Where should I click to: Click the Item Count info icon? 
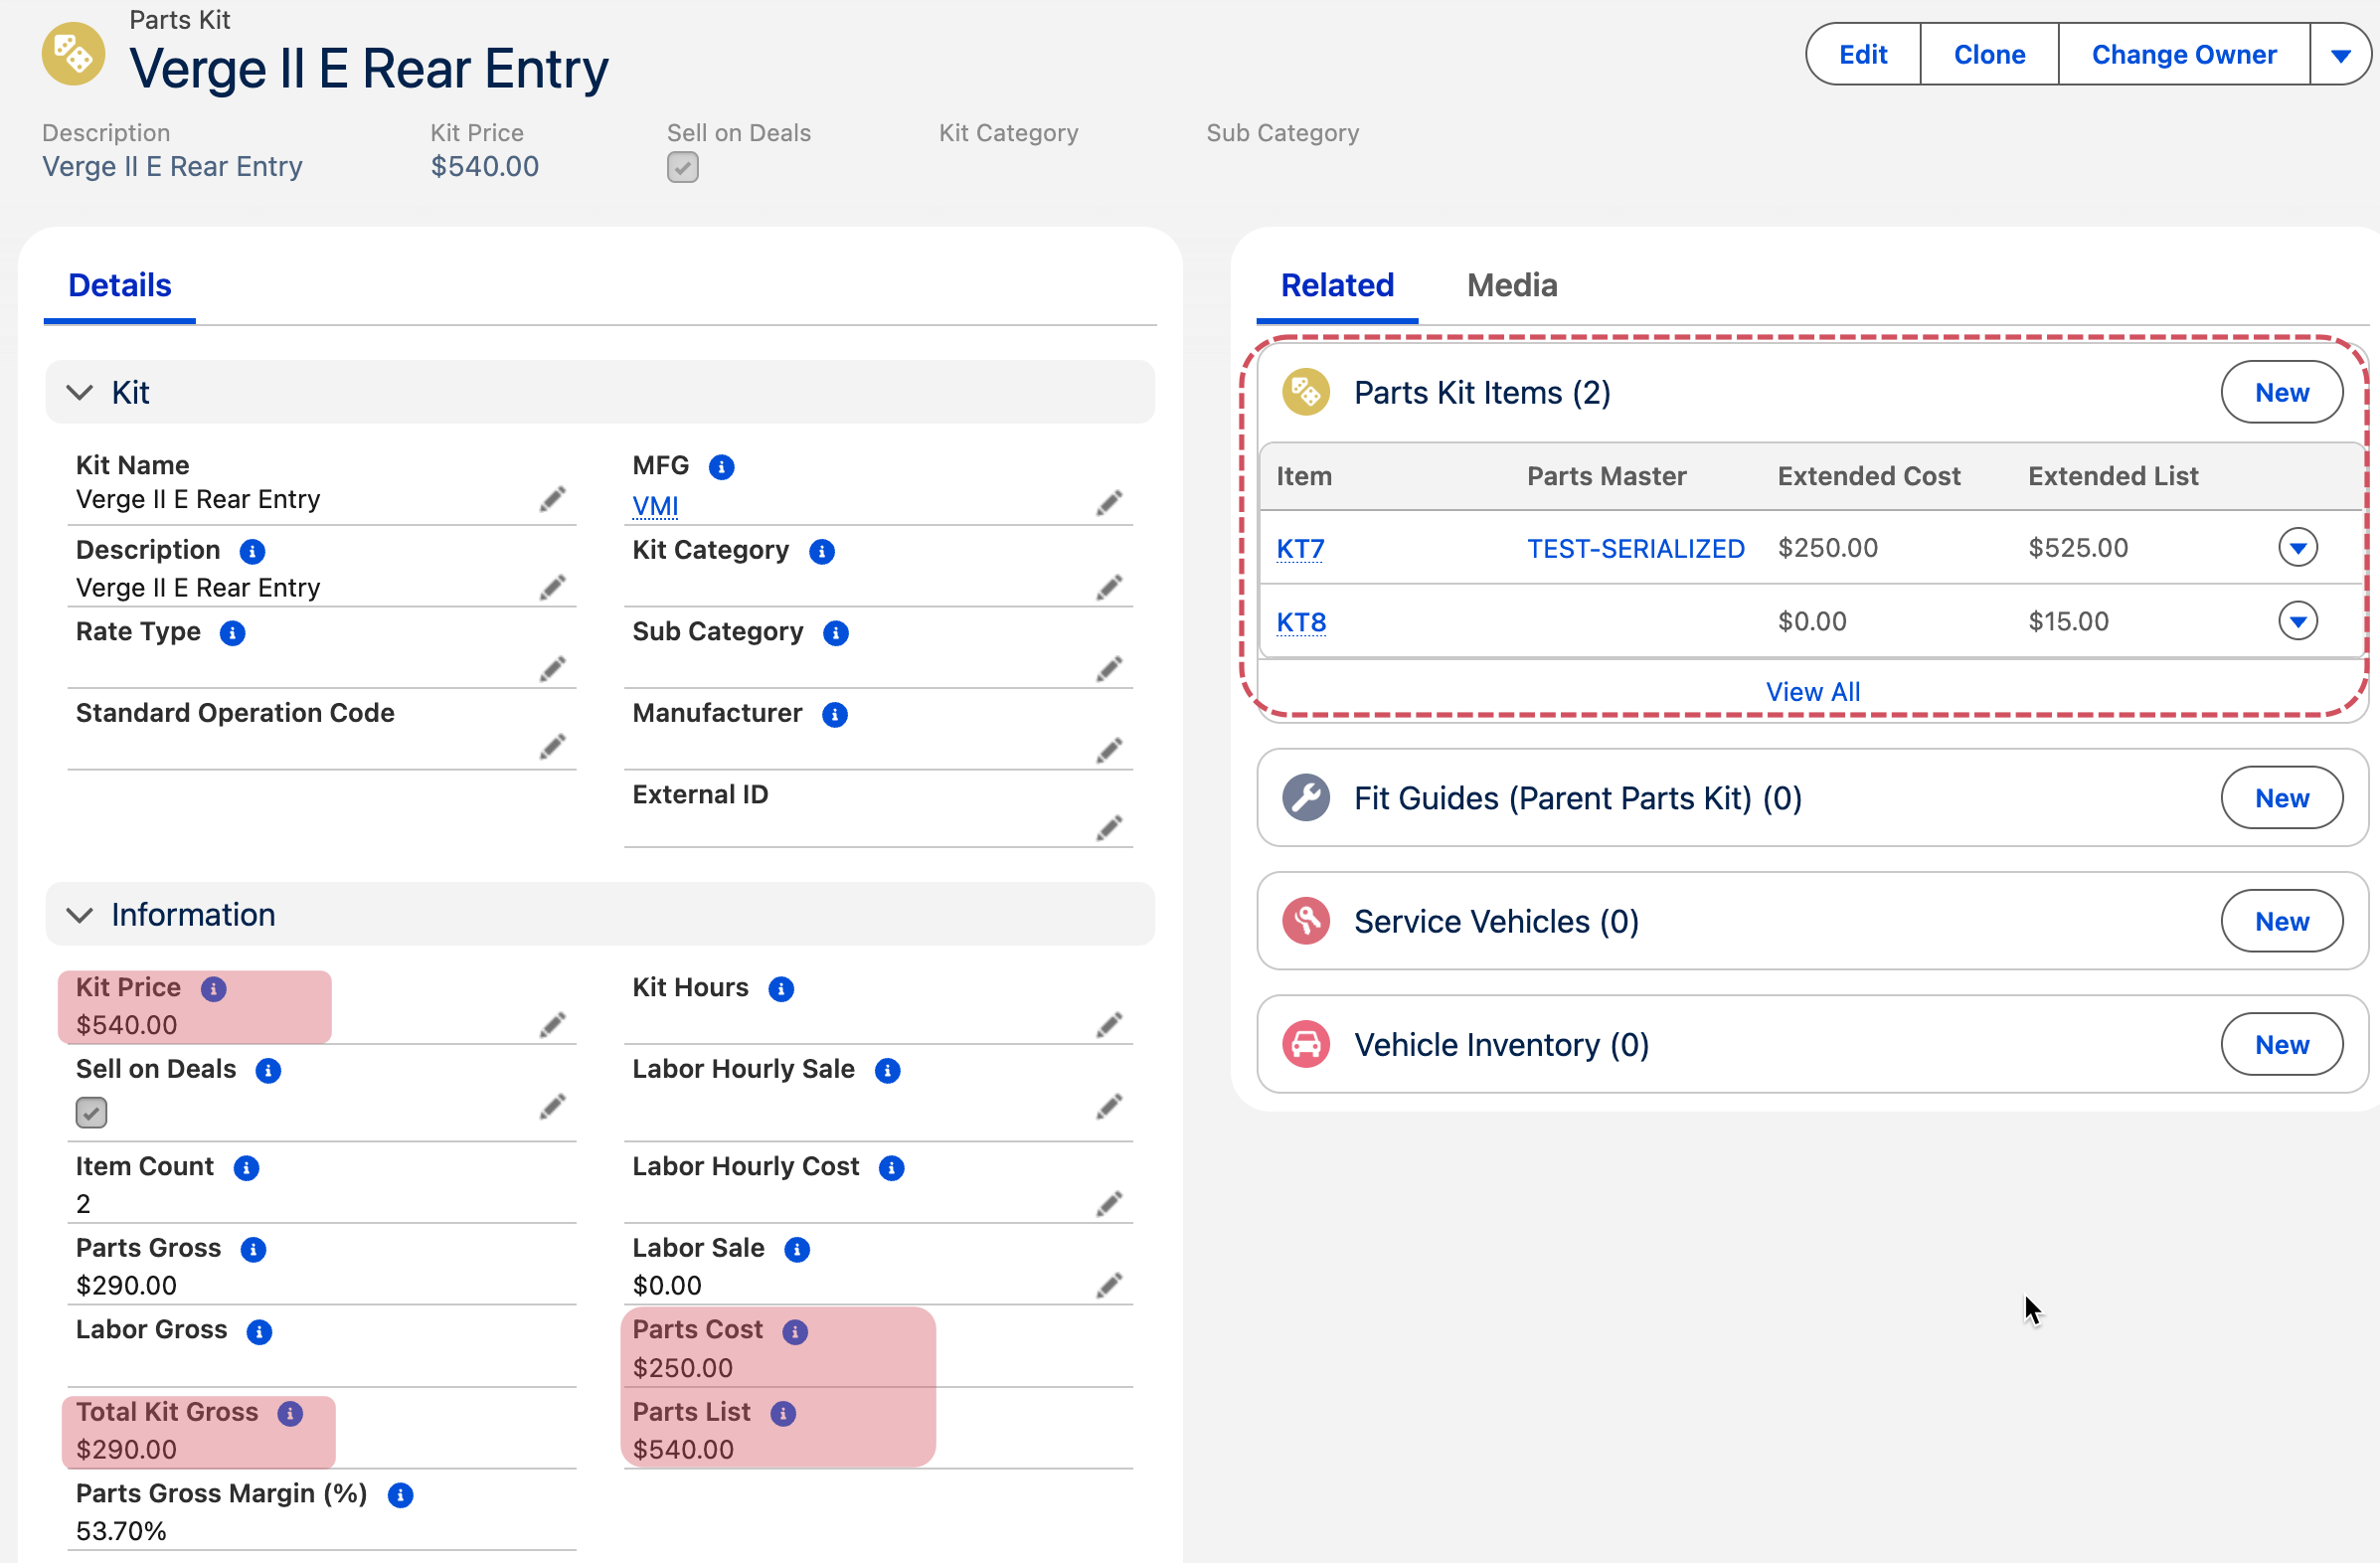[246, 1168]
